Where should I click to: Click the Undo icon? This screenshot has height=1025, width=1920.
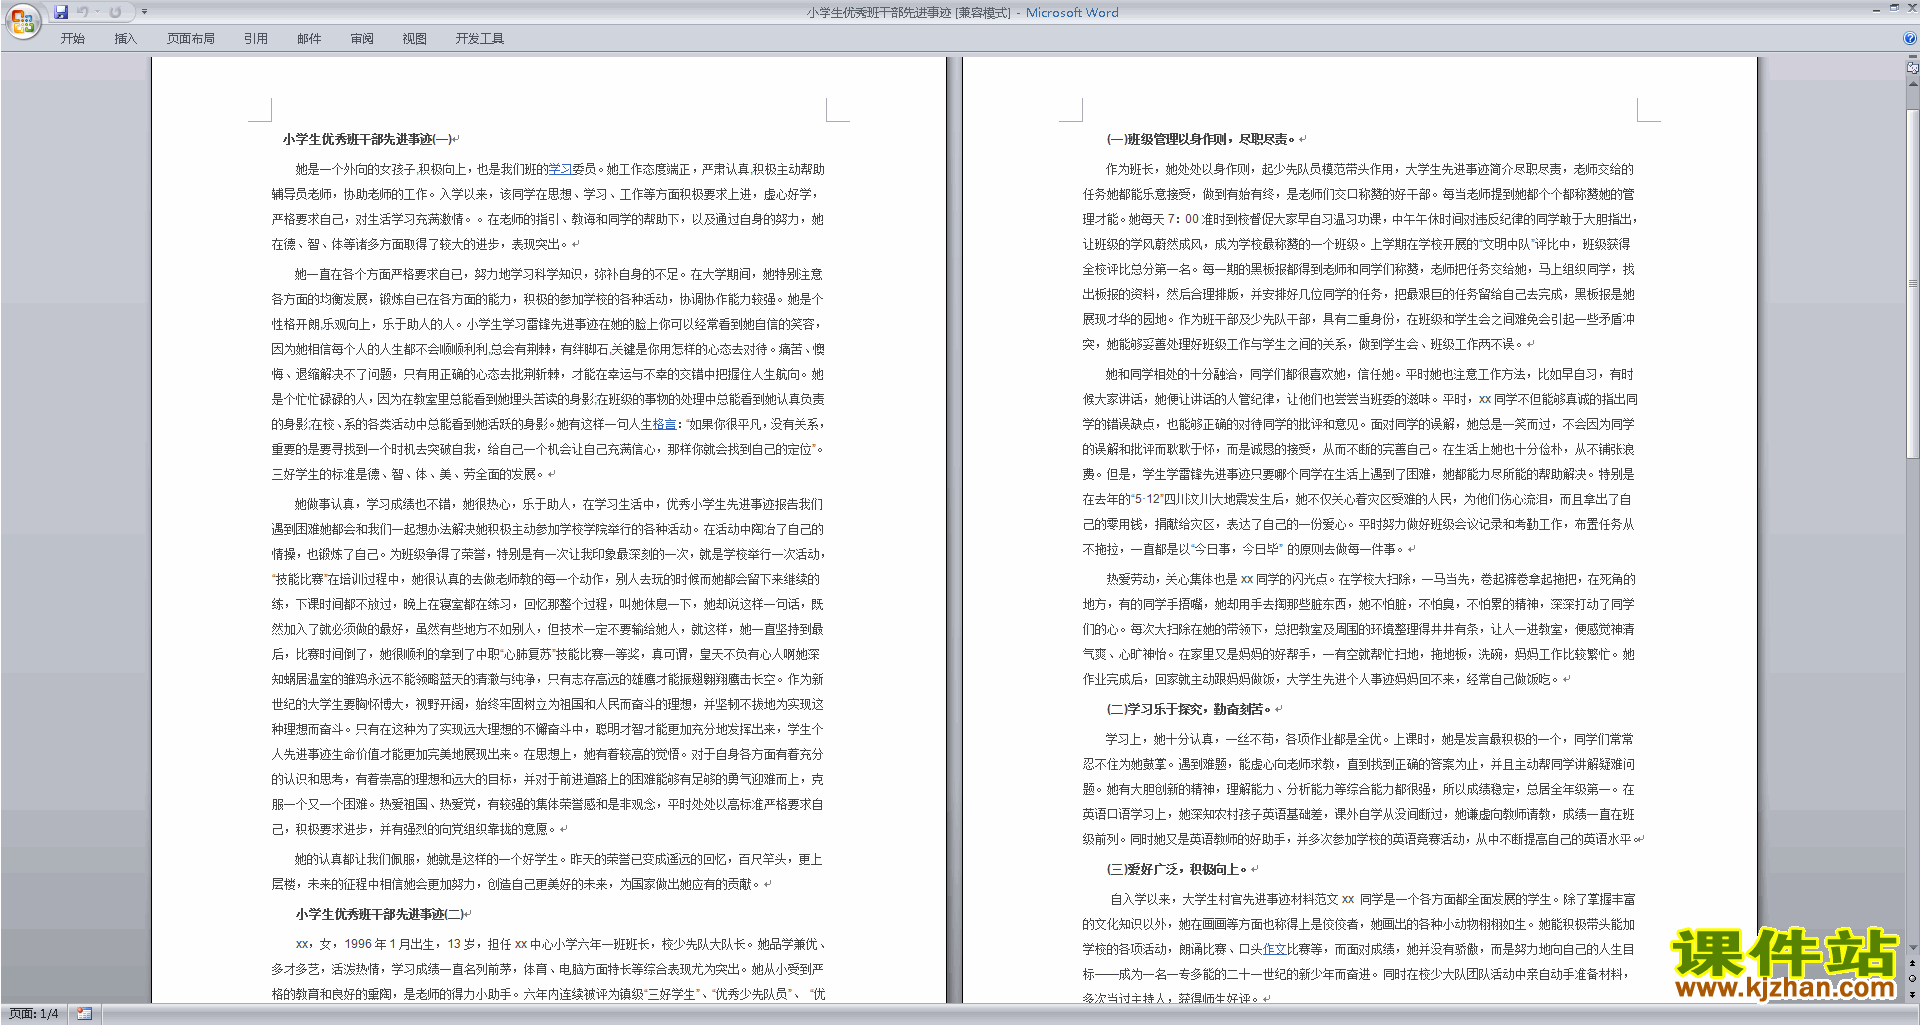(82, 12)
